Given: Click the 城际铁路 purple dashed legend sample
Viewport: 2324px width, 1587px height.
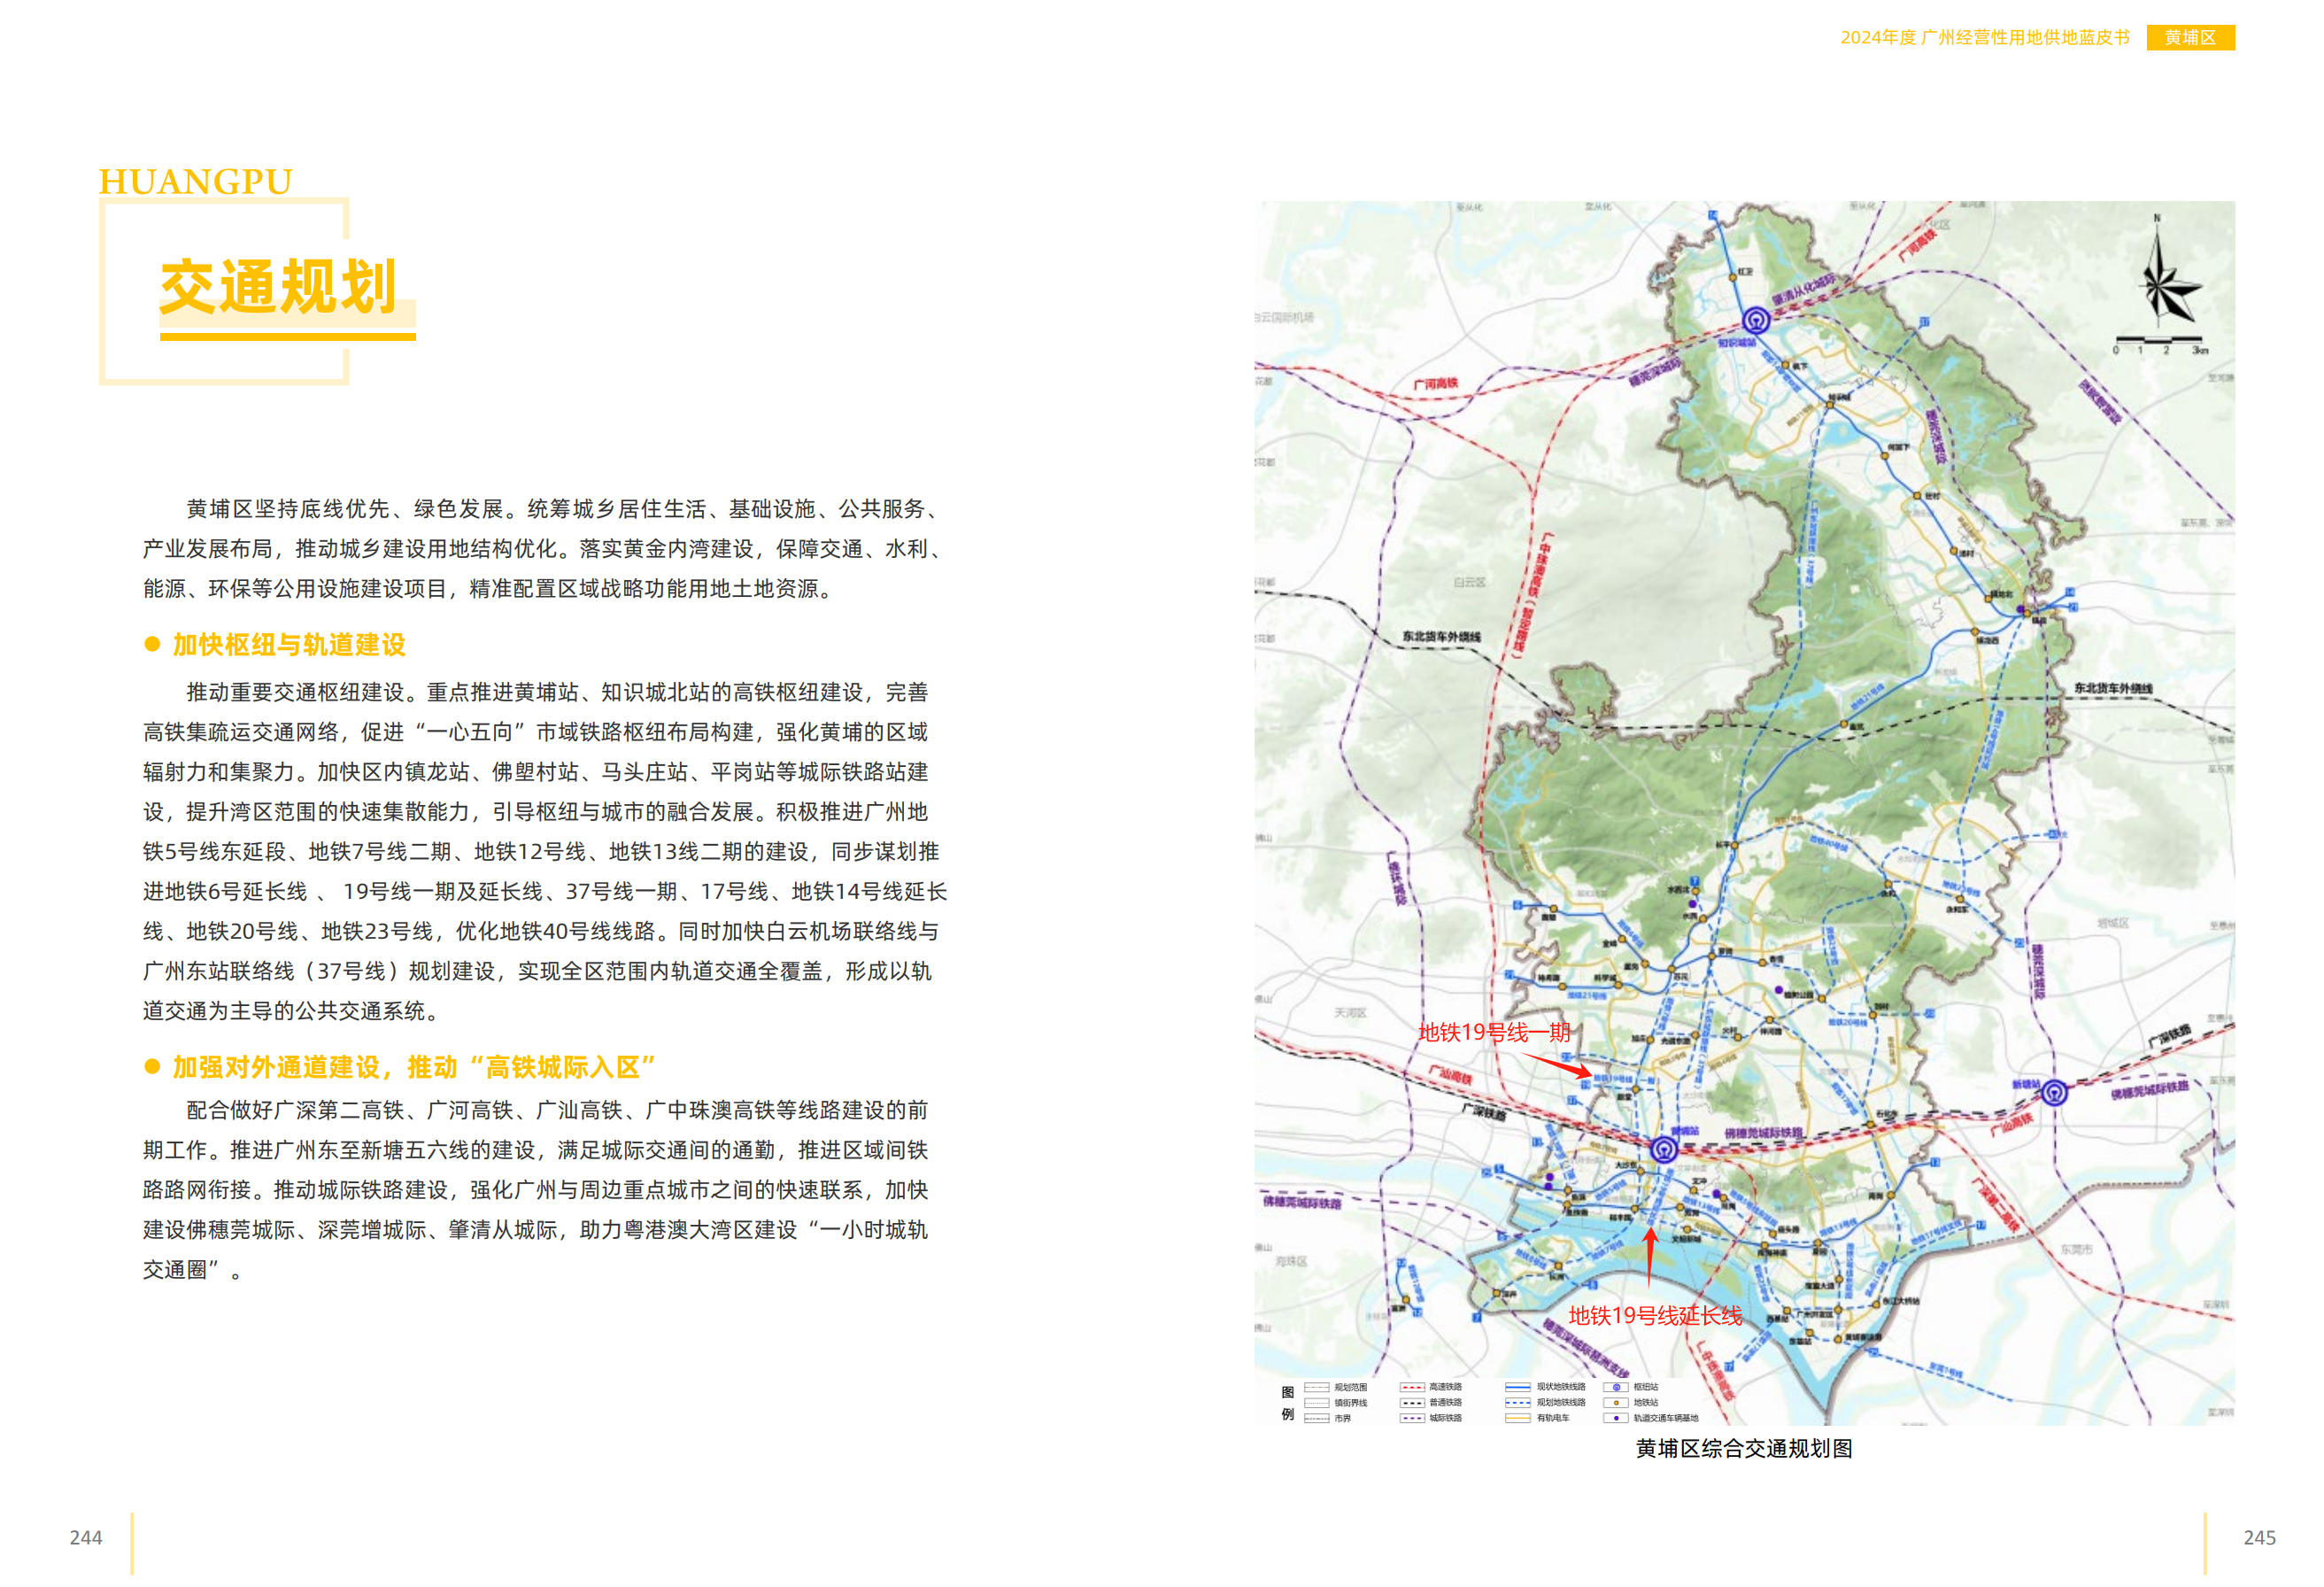Looking at the screenshot, I should 1412,1418.
